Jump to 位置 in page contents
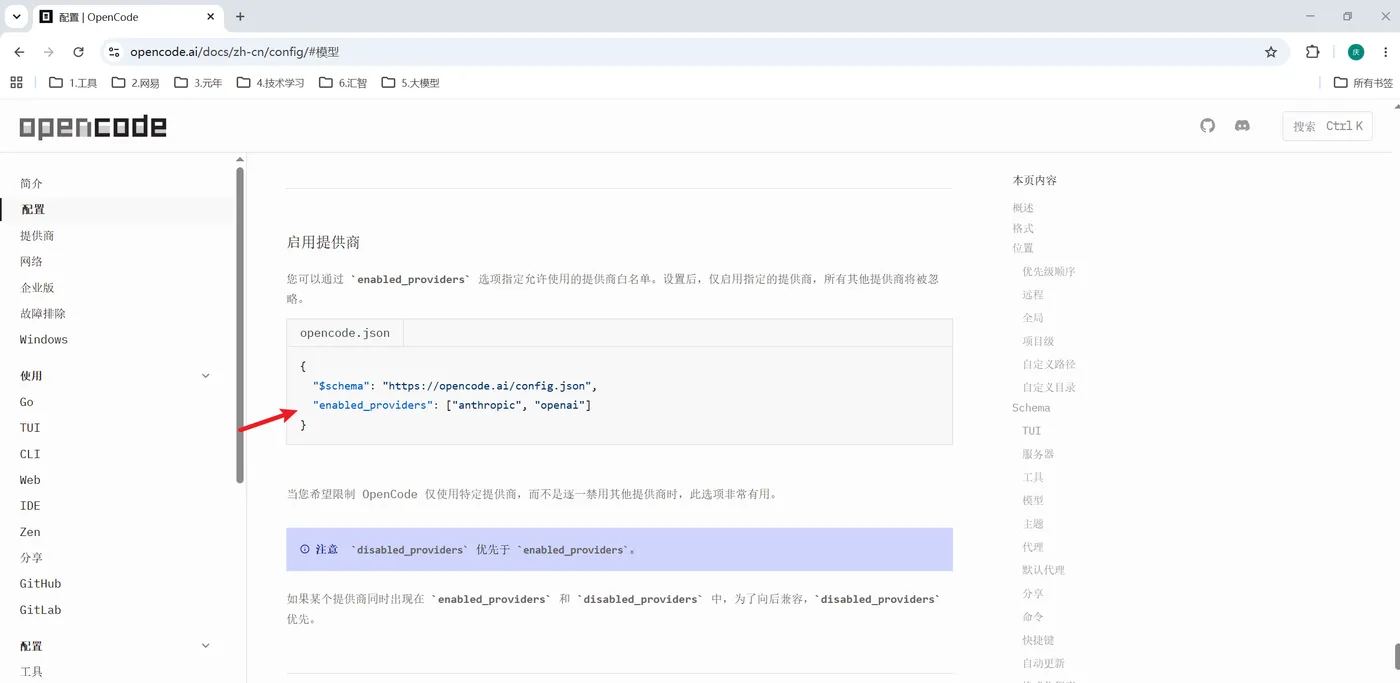 pyautogui.click(x=1023, y=248)
